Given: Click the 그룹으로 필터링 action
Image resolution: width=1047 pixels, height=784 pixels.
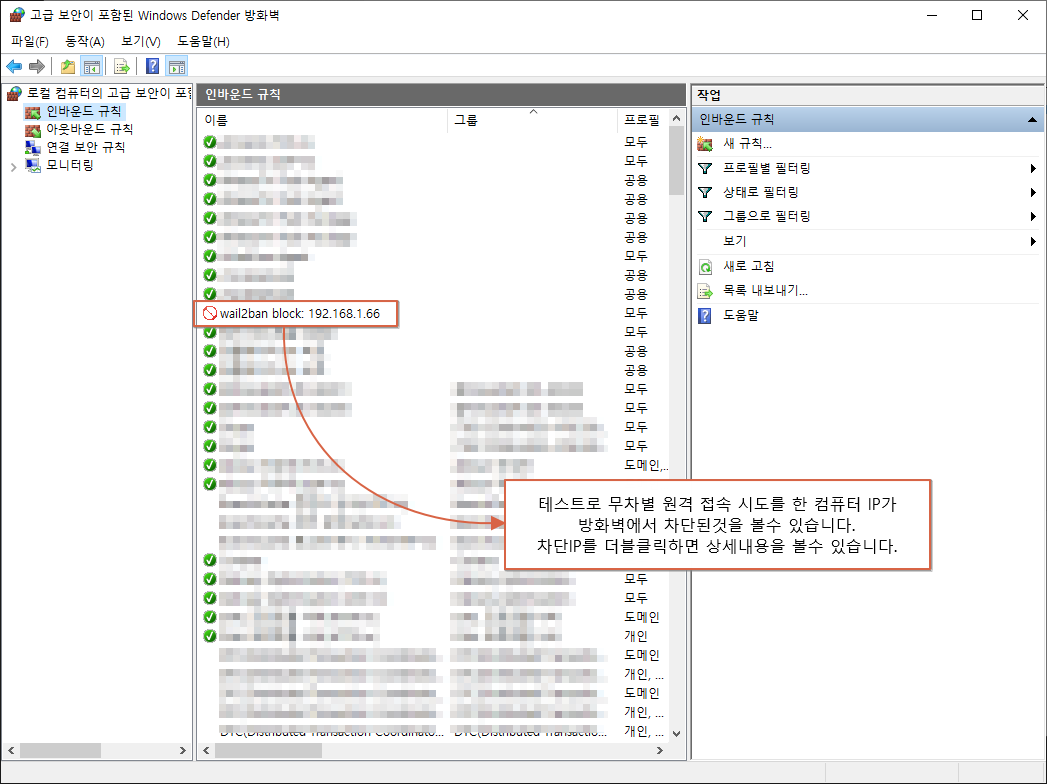Looking at the screenshot, I should 767,216.
